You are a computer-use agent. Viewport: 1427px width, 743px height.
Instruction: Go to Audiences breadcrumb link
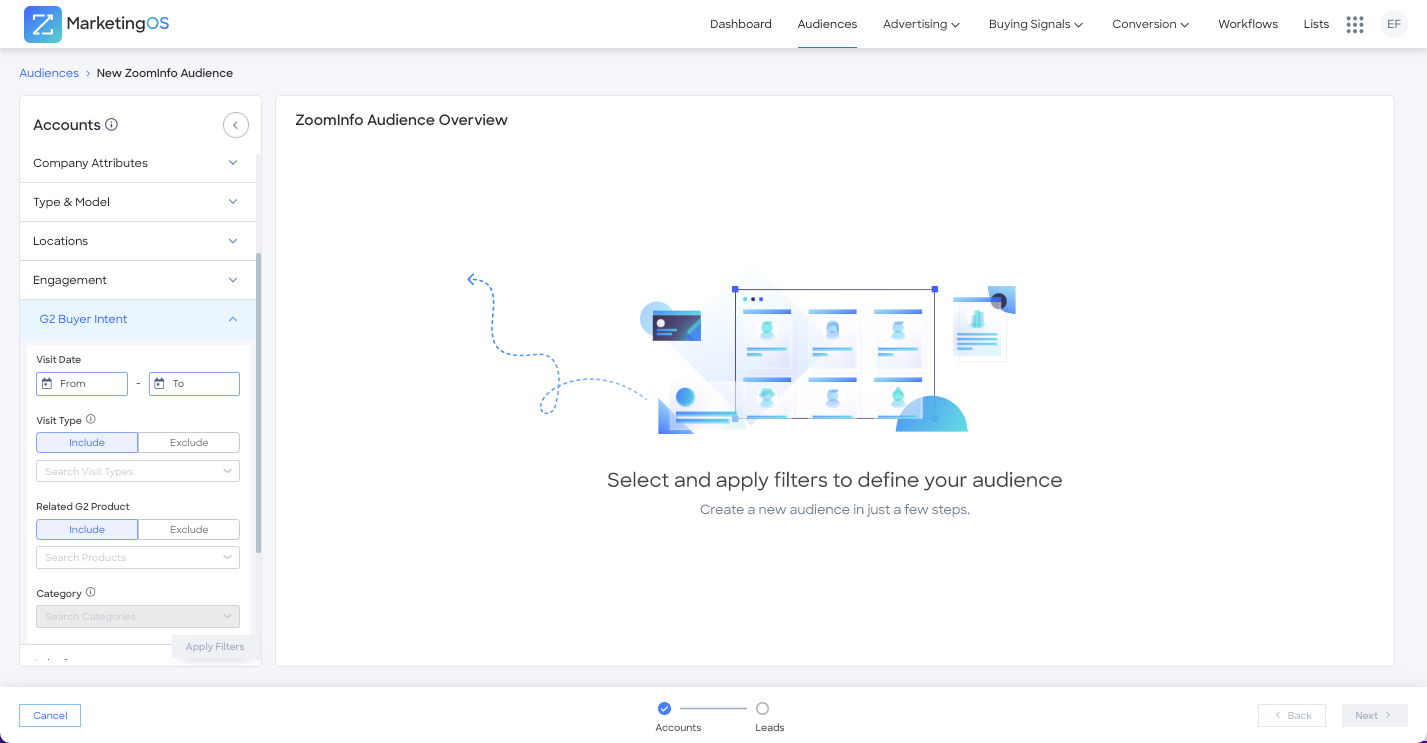pos(49,73)
